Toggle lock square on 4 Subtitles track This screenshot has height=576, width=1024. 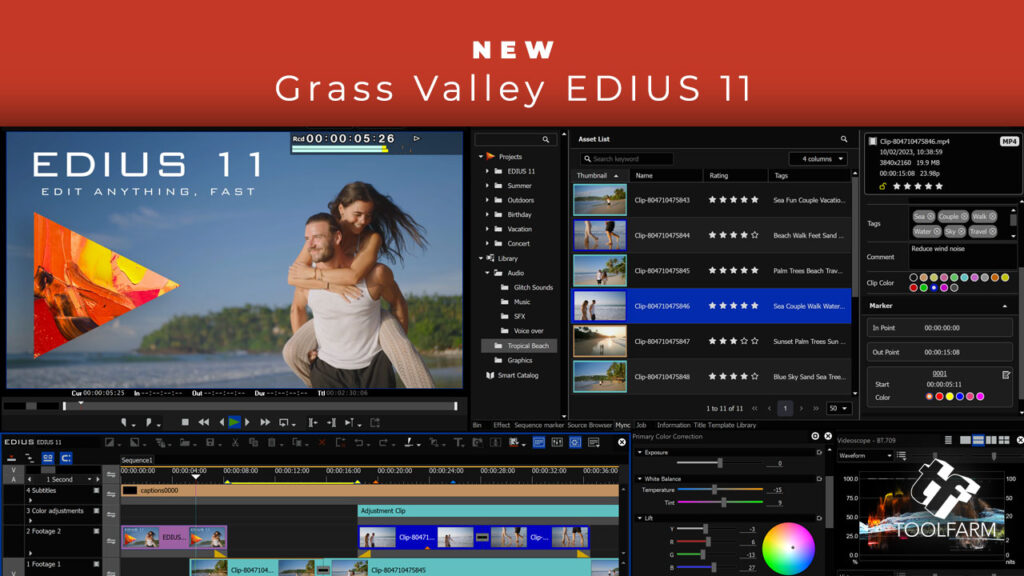pos(96,490)
